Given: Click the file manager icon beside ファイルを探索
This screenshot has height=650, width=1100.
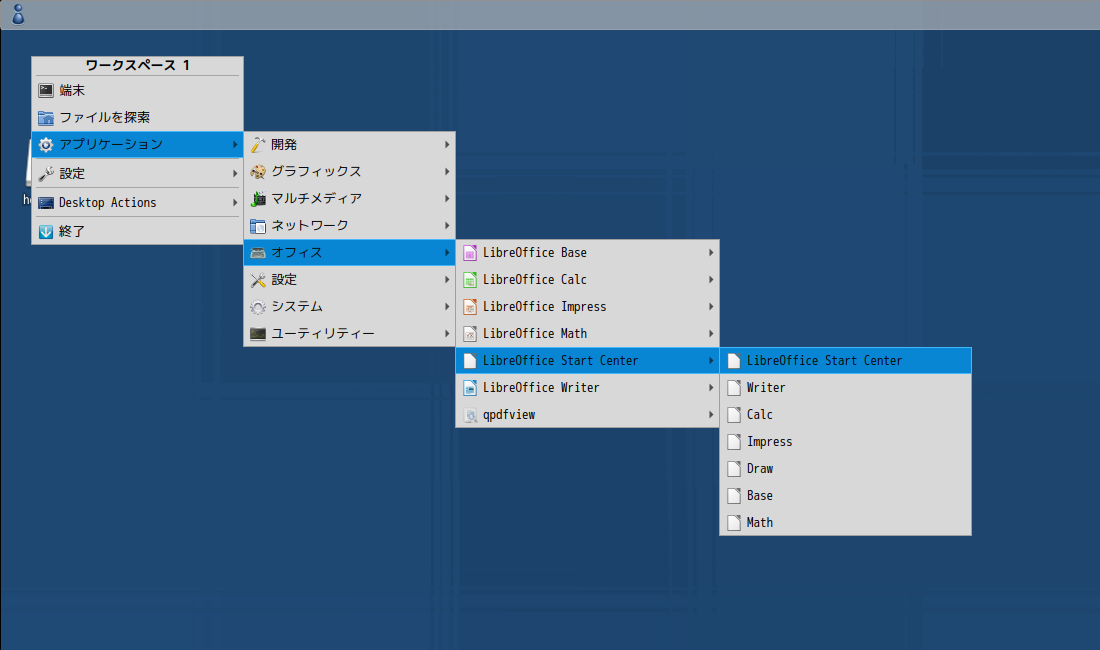Looking at the screenshot, I should click(46, 118).
